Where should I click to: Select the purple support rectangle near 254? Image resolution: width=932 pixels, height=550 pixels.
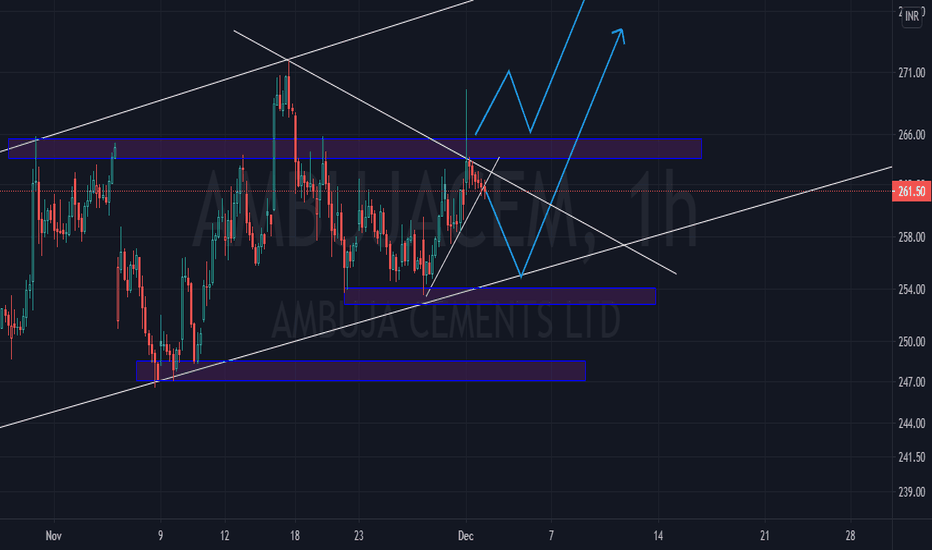[500, 296]
